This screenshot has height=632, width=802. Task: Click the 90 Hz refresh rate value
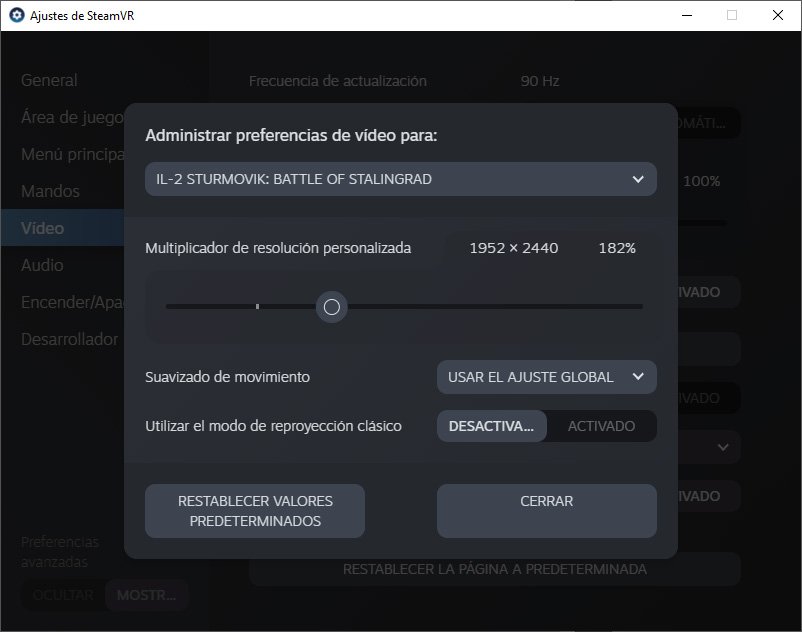point(540,81)
